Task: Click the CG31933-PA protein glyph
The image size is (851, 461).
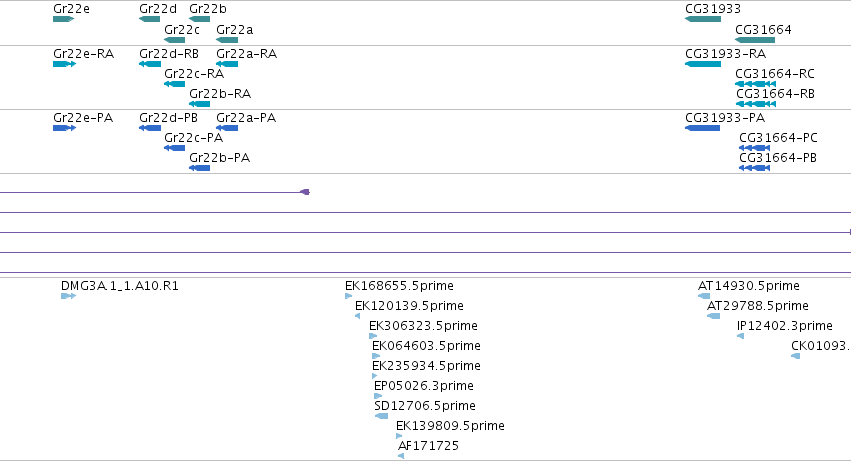Action: pos(702,128)
